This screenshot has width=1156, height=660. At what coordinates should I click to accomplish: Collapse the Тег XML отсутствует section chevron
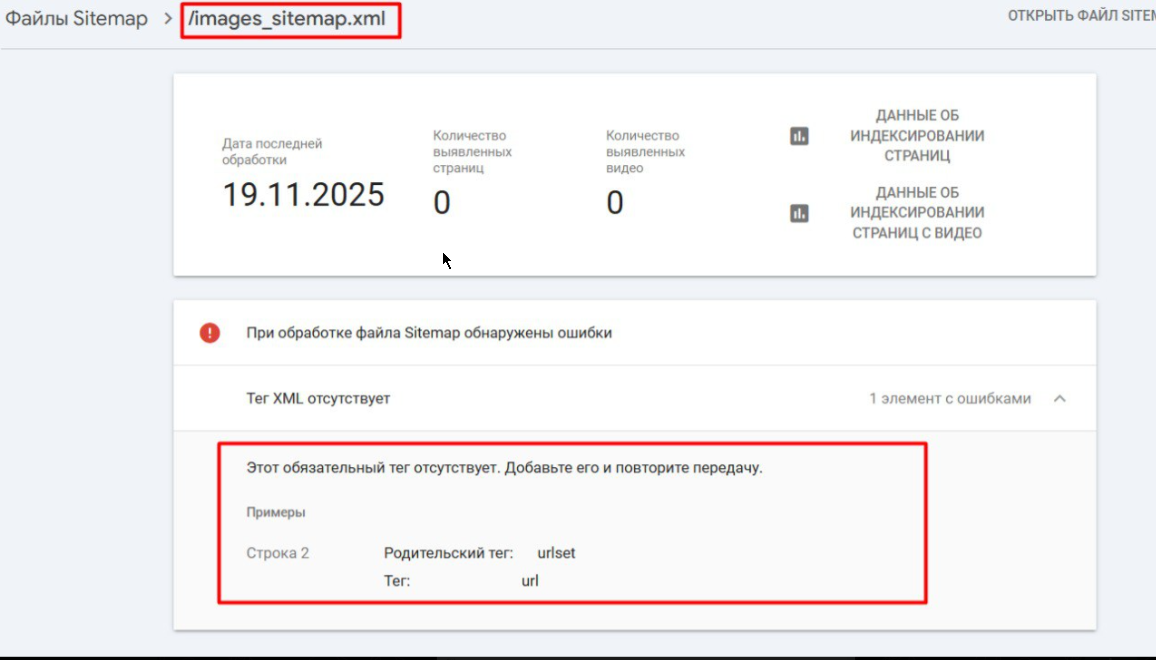pos(1059,398)
